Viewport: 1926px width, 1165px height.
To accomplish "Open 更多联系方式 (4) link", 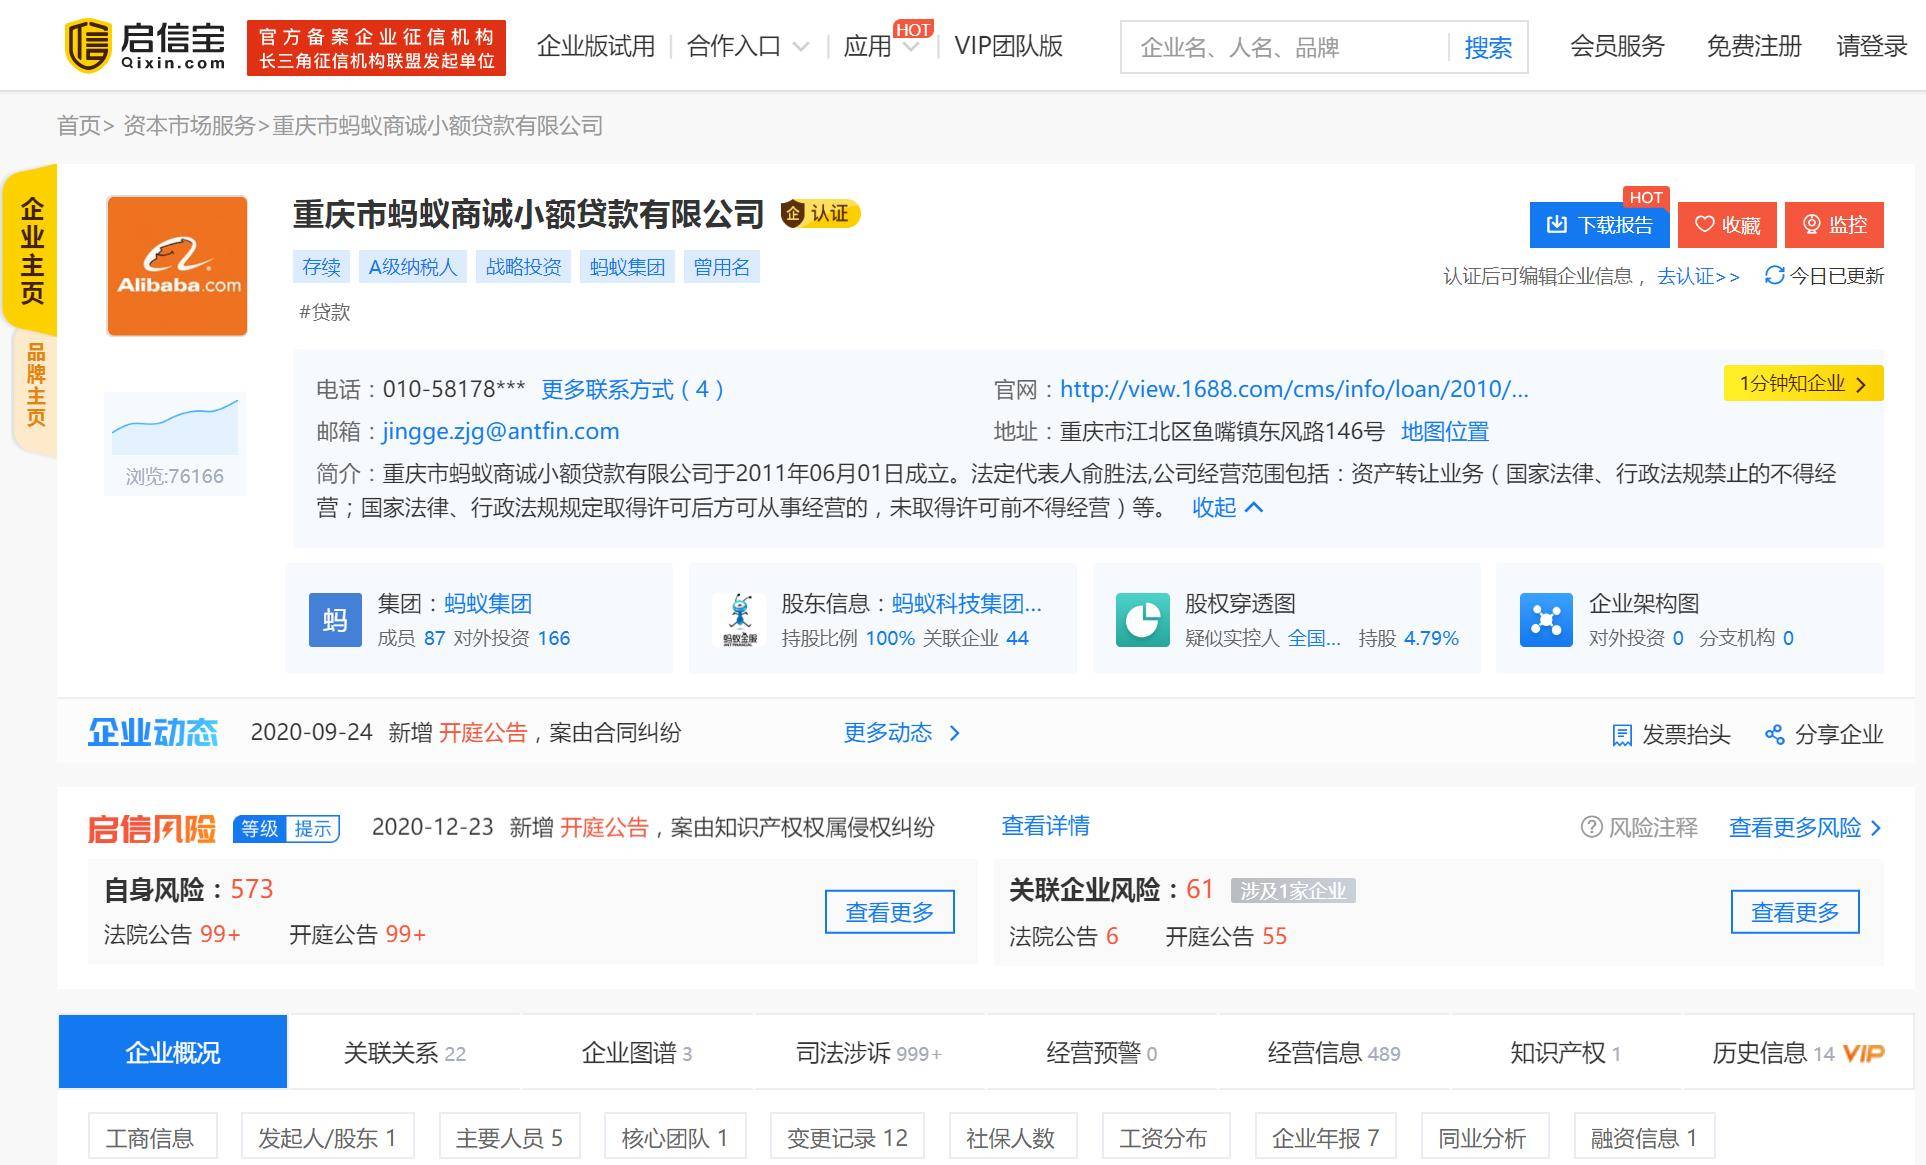I will pos(632,389).
